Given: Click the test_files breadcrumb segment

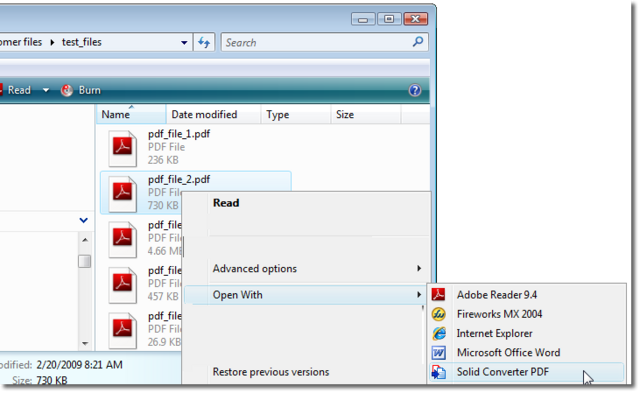Looking at the screenshot, I should 82,42.
